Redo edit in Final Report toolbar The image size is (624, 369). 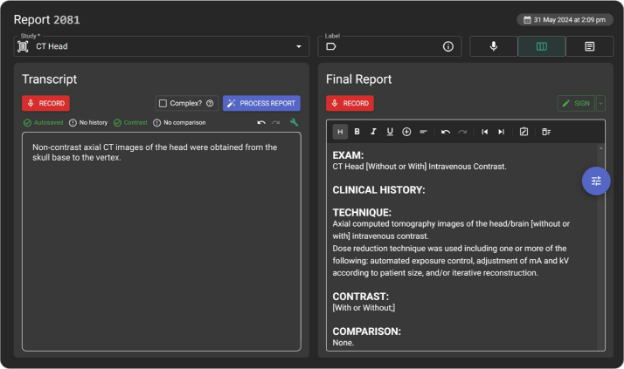click(462, 132)
